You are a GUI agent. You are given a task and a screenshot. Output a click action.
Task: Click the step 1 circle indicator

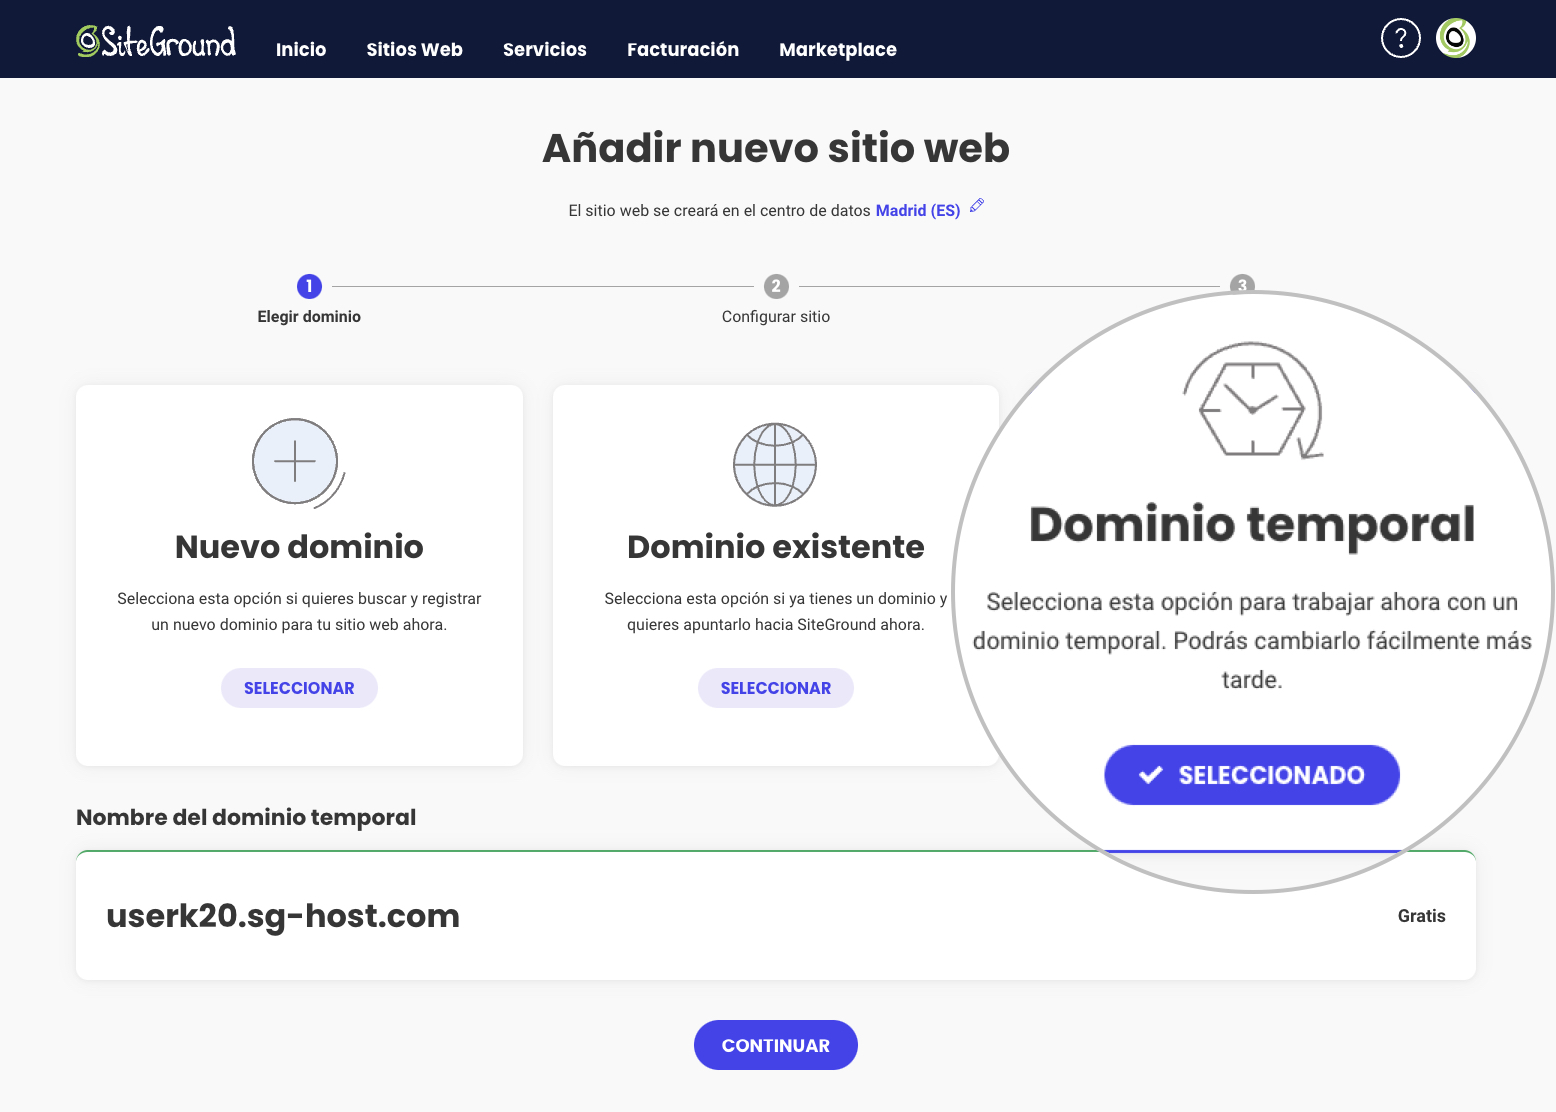coord(309,286)
